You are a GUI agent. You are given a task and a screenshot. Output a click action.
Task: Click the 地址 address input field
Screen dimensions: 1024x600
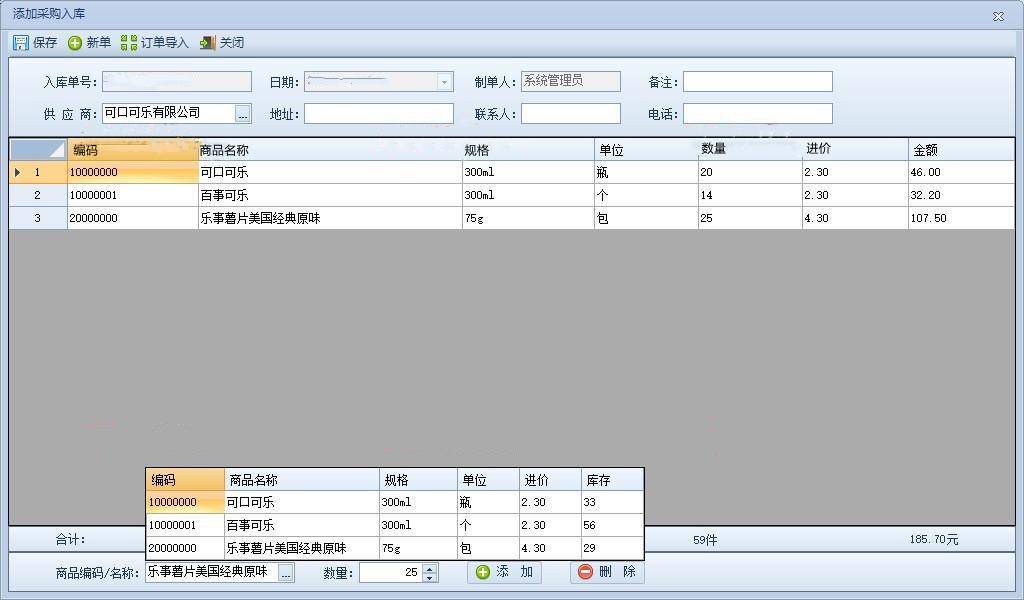click(378, 114)
